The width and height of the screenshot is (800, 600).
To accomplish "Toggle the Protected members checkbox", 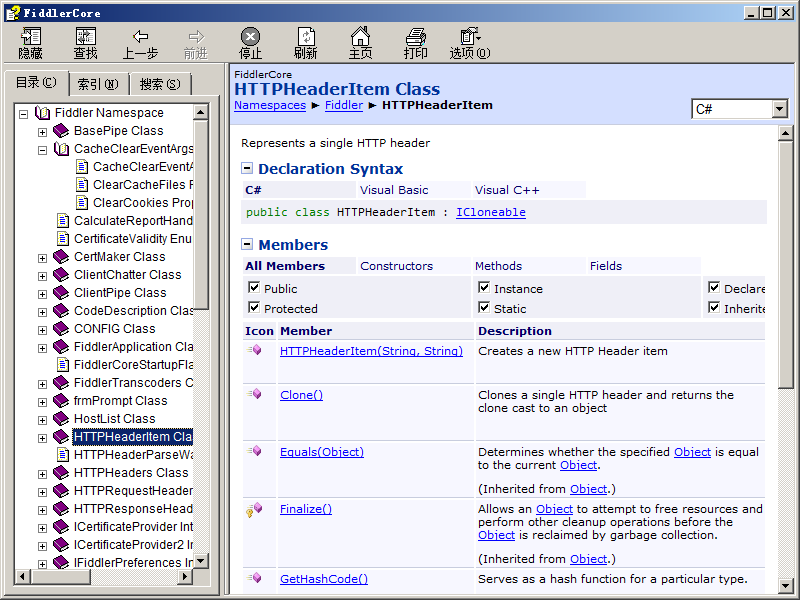I will [254, 308].
